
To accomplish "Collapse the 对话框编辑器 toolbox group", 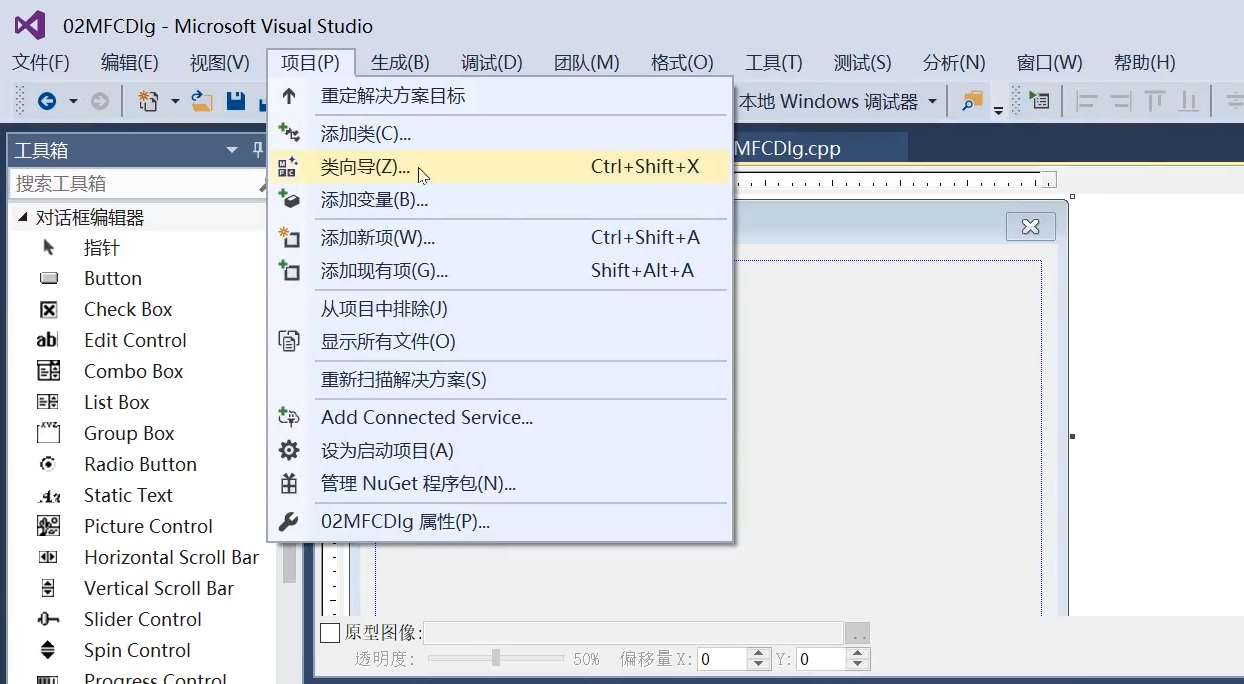I will (x=23, y=217).
